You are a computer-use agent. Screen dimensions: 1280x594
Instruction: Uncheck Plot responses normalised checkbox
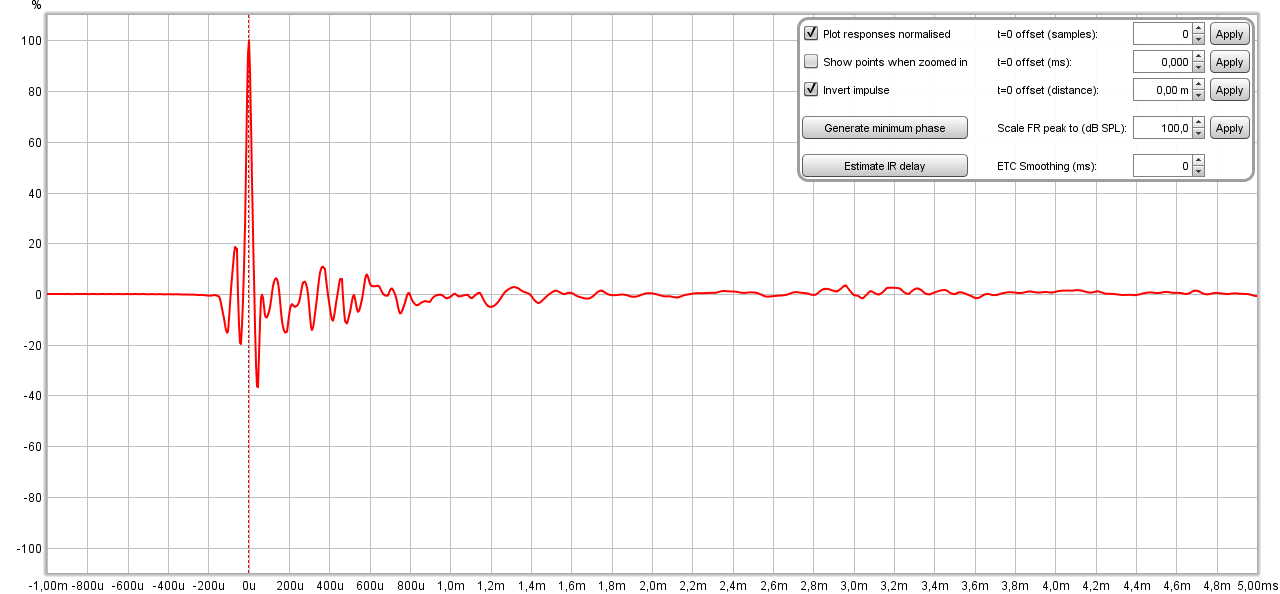click(x=811, y=34)
